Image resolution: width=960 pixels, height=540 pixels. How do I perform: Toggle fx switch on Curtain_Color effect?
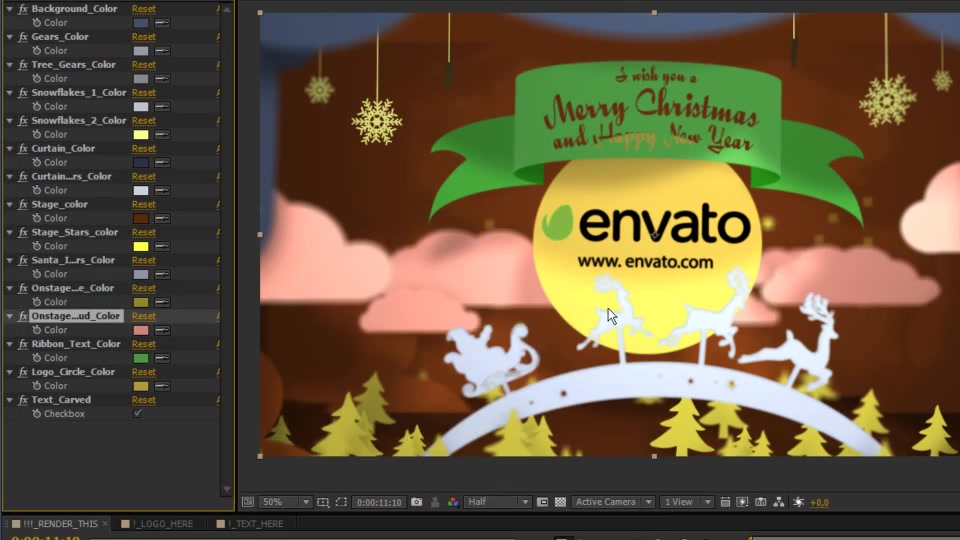23,148
